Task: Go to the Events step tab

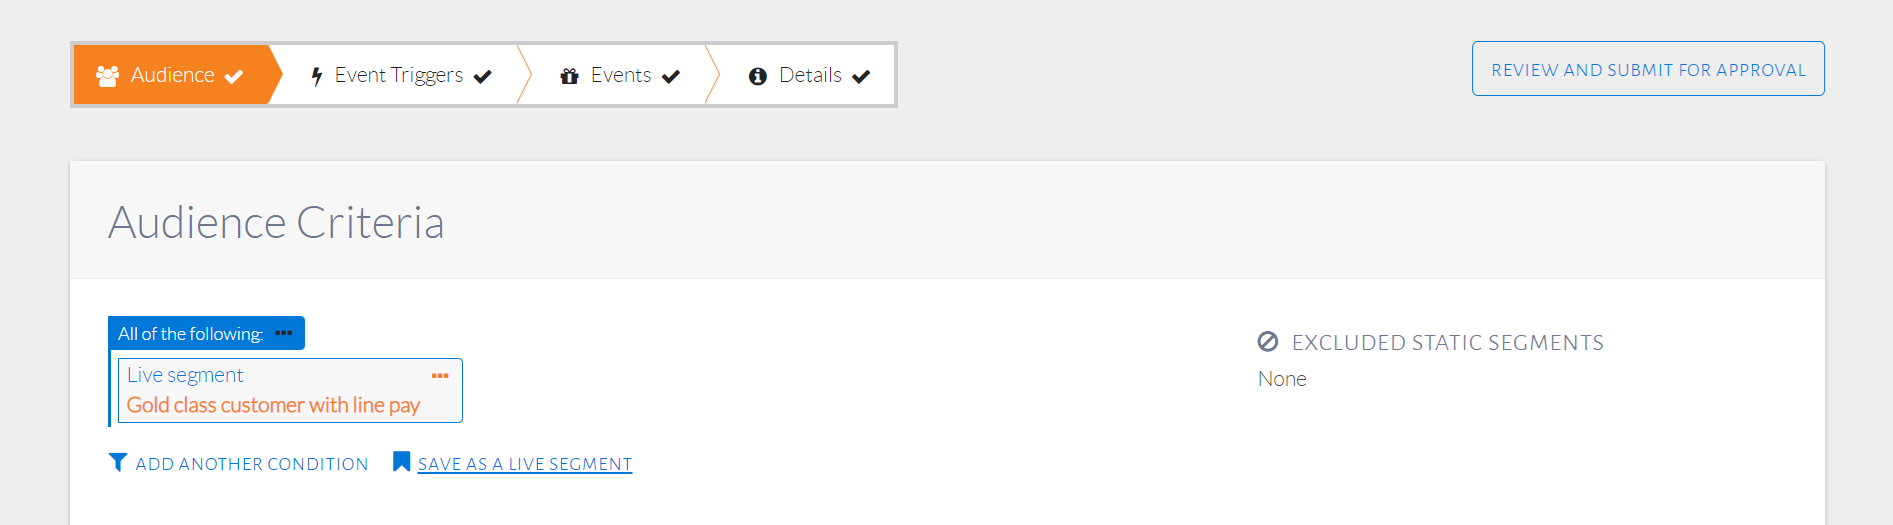Action: [x=621, y=75]
